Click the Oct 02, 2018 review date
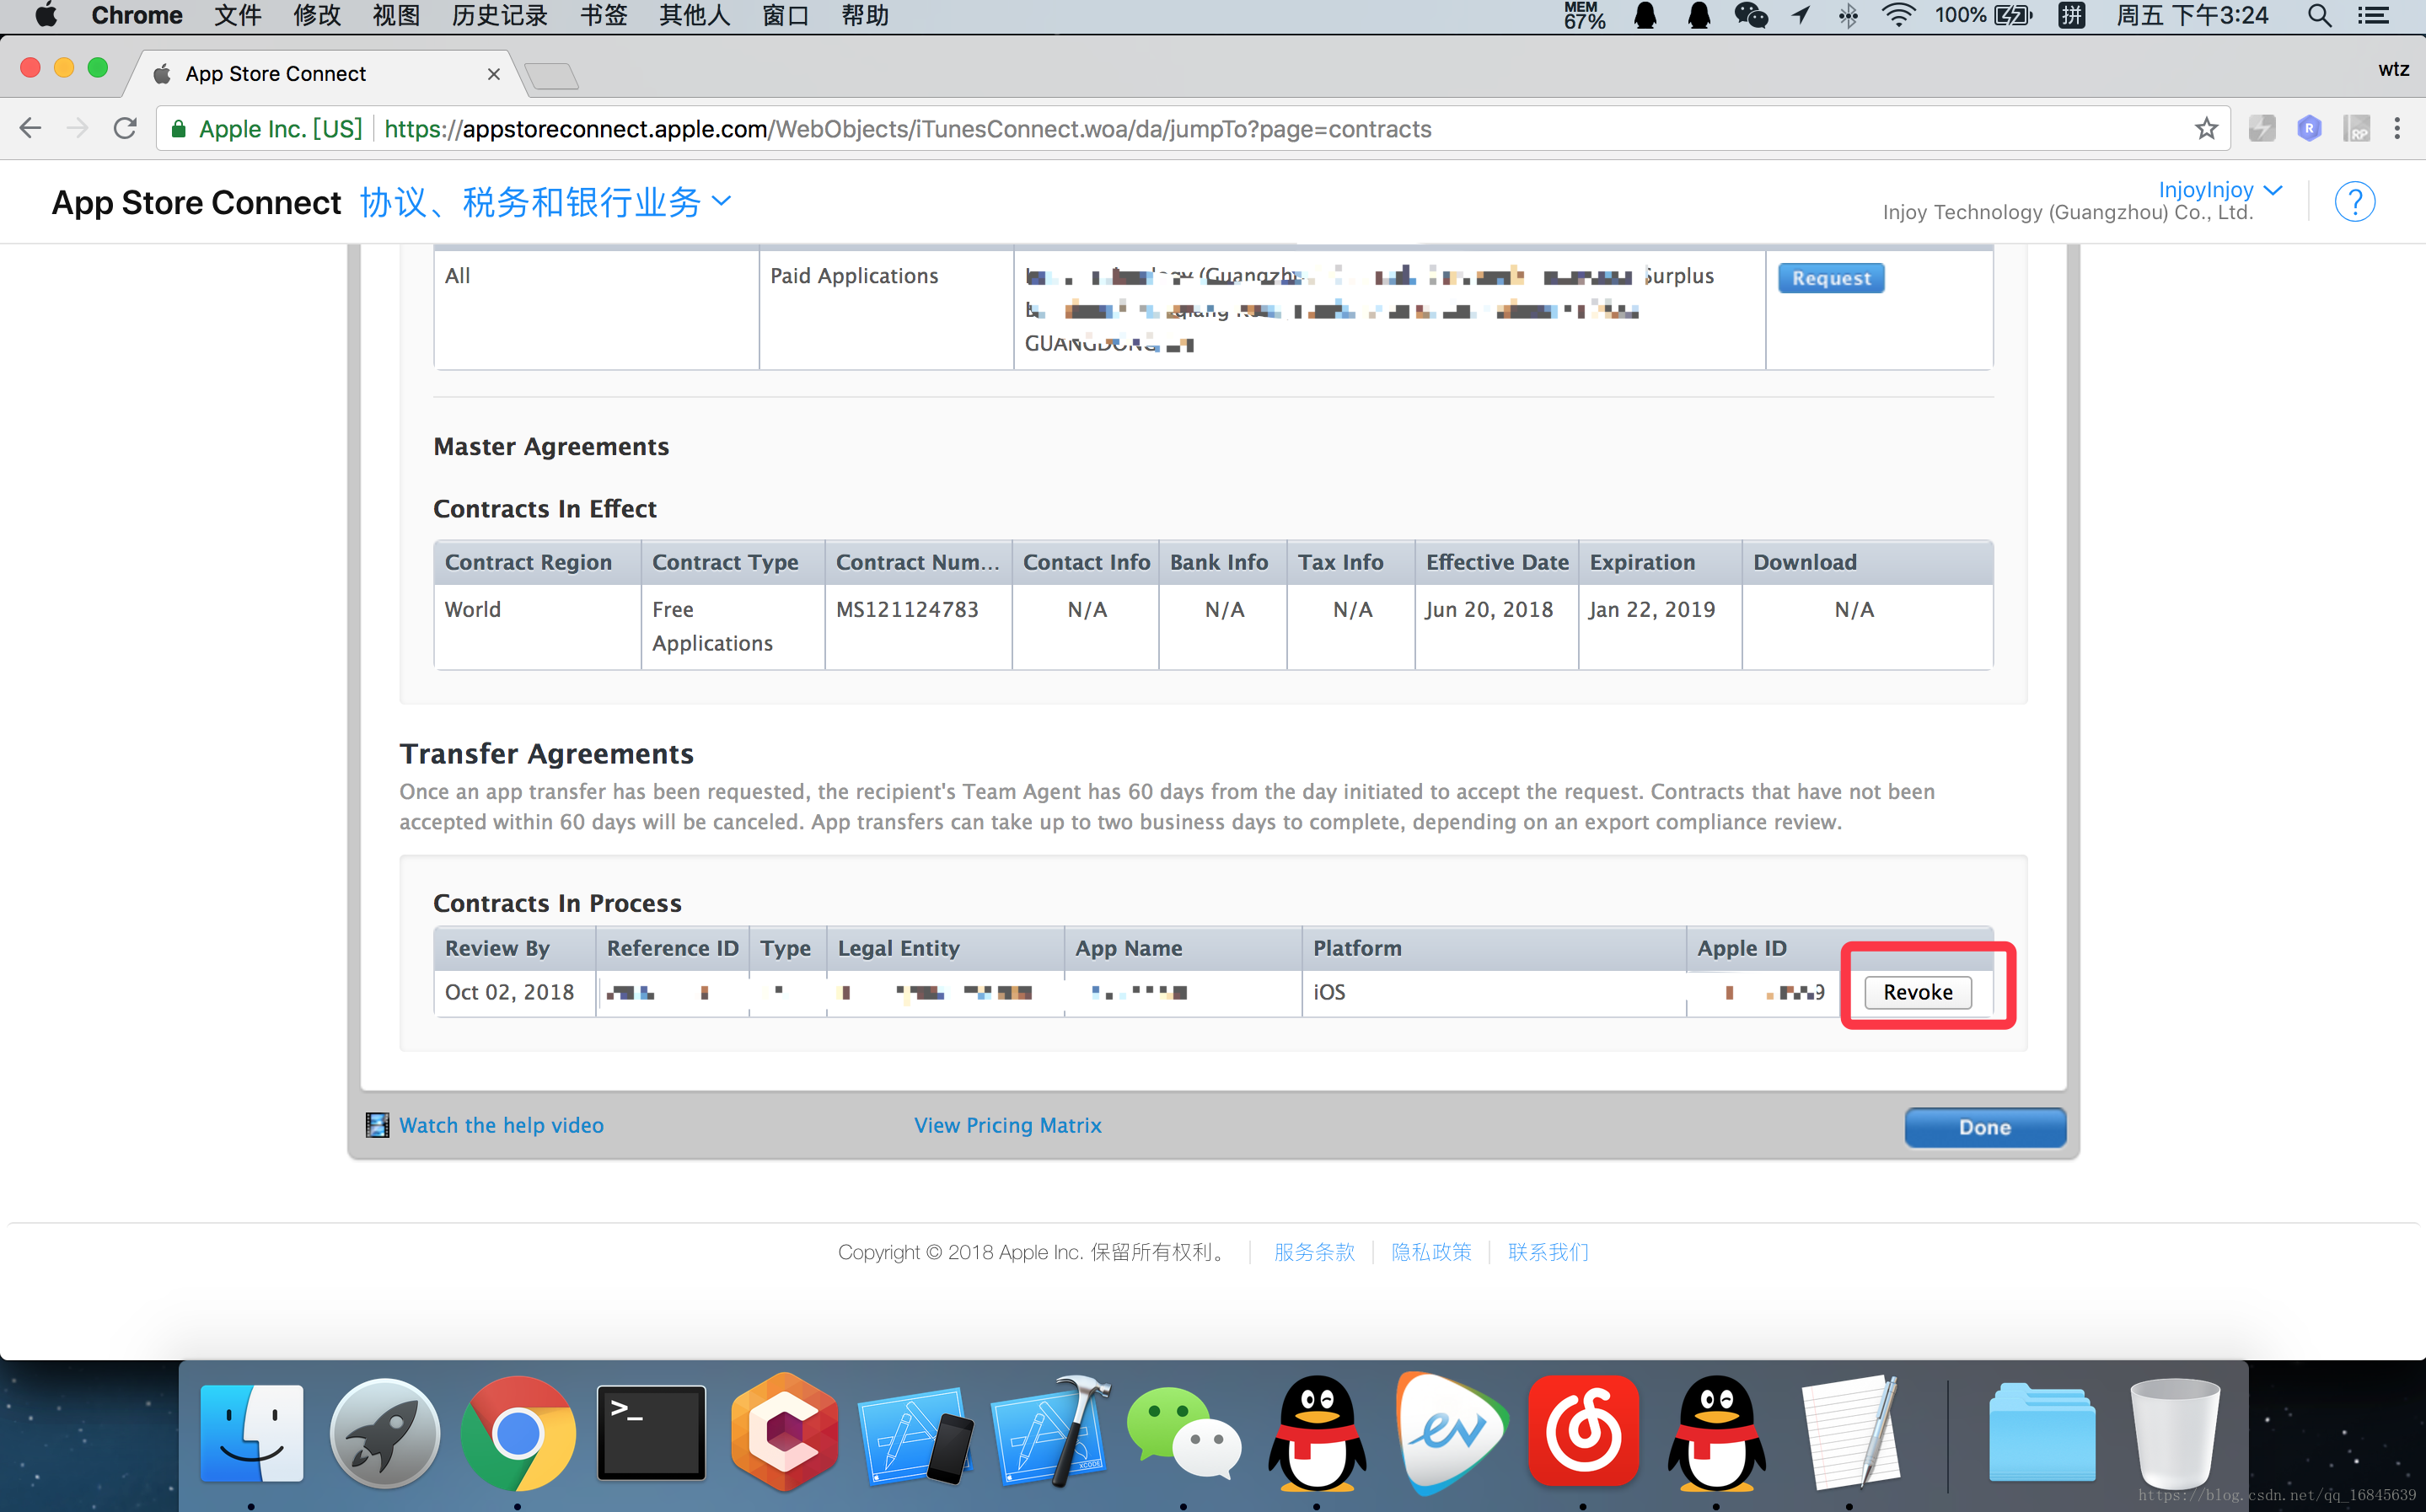 click(509, 992)
